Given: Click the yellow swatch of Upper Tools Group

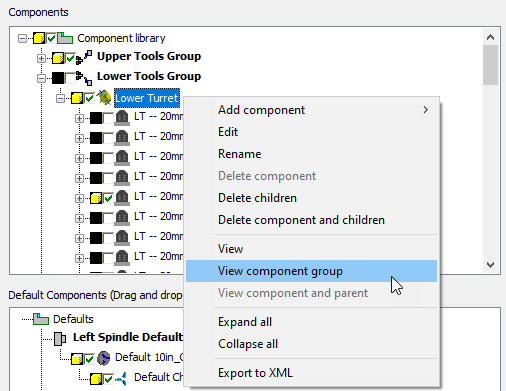Looking at the screenshot, I should coord(58,58).
